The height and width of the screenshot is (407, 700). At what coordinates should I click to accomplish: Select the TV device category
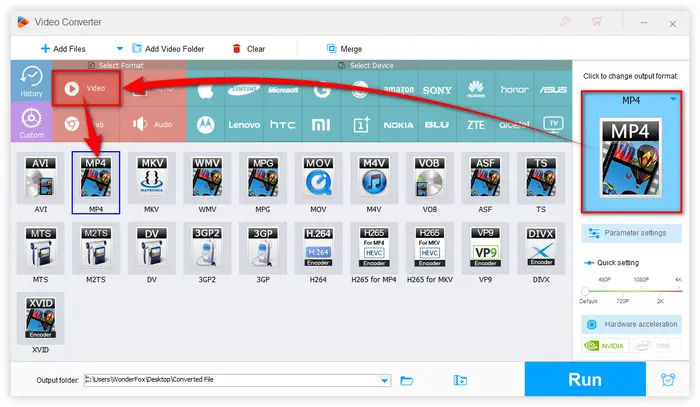pos(553,125)
